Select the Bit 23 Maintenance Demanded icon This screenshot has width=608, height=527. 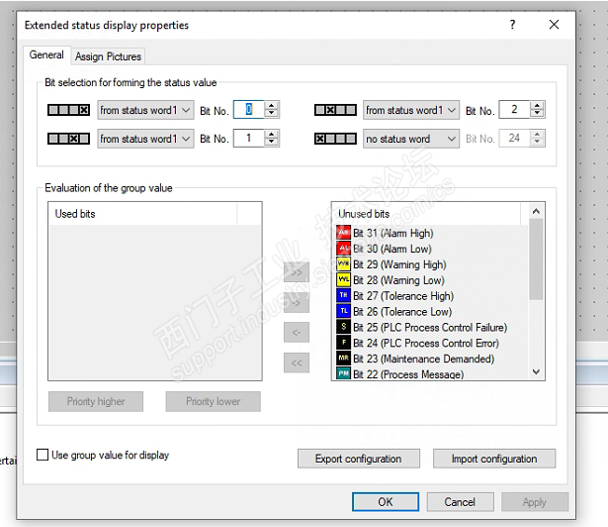pos(344,358)
